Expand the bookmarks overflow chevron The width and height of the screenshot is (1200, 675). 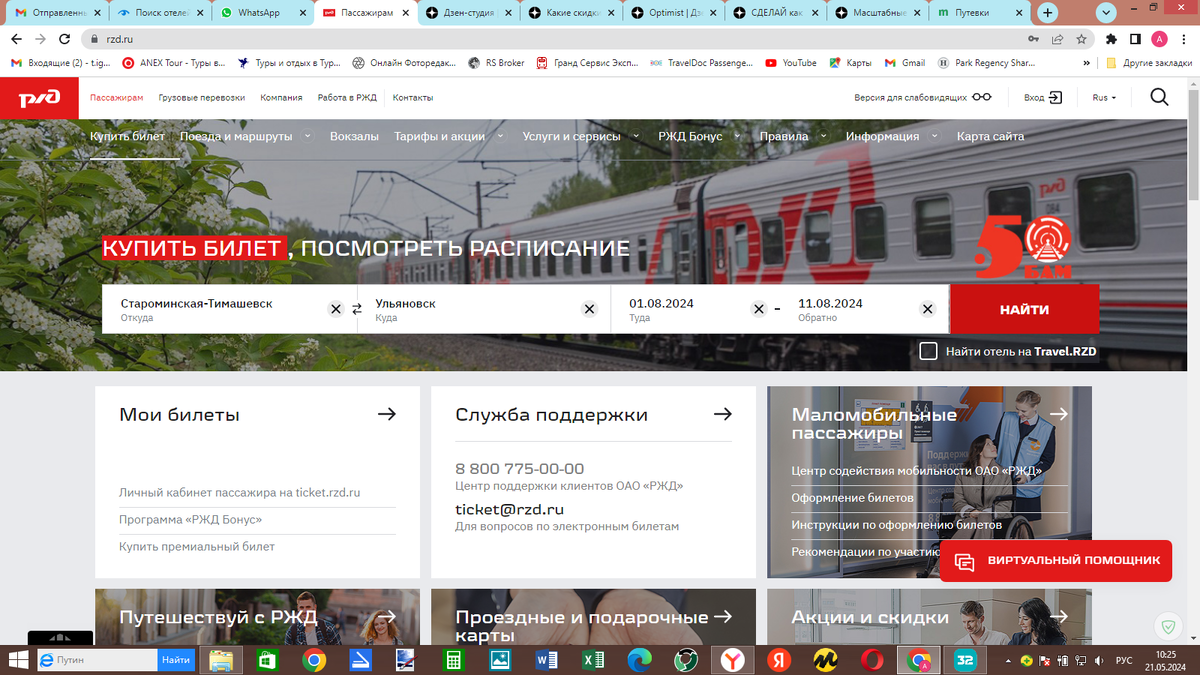tap(1087, 62)
